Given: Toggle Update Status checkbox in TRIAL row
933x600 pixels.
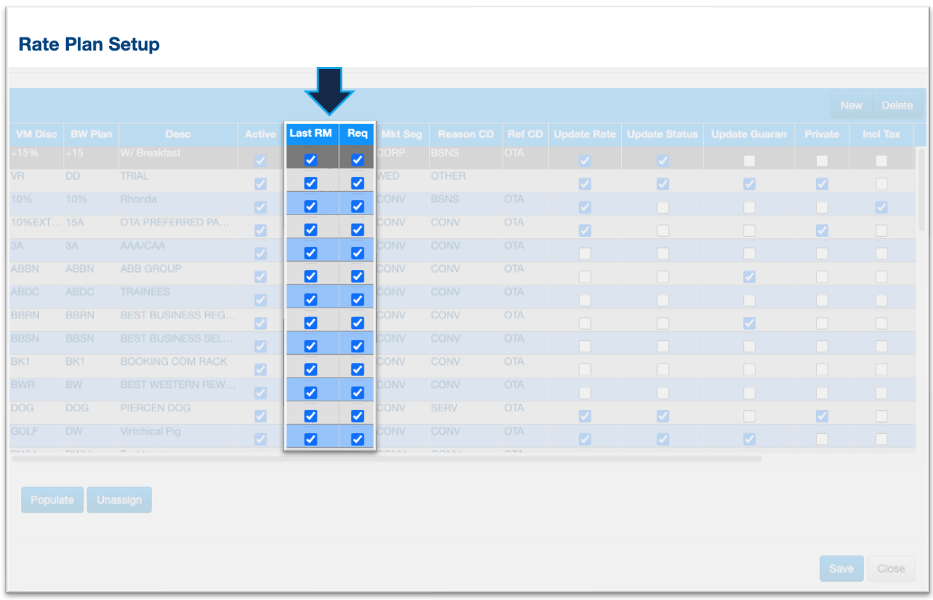Looking at the screenshot, I should (662, 184).
